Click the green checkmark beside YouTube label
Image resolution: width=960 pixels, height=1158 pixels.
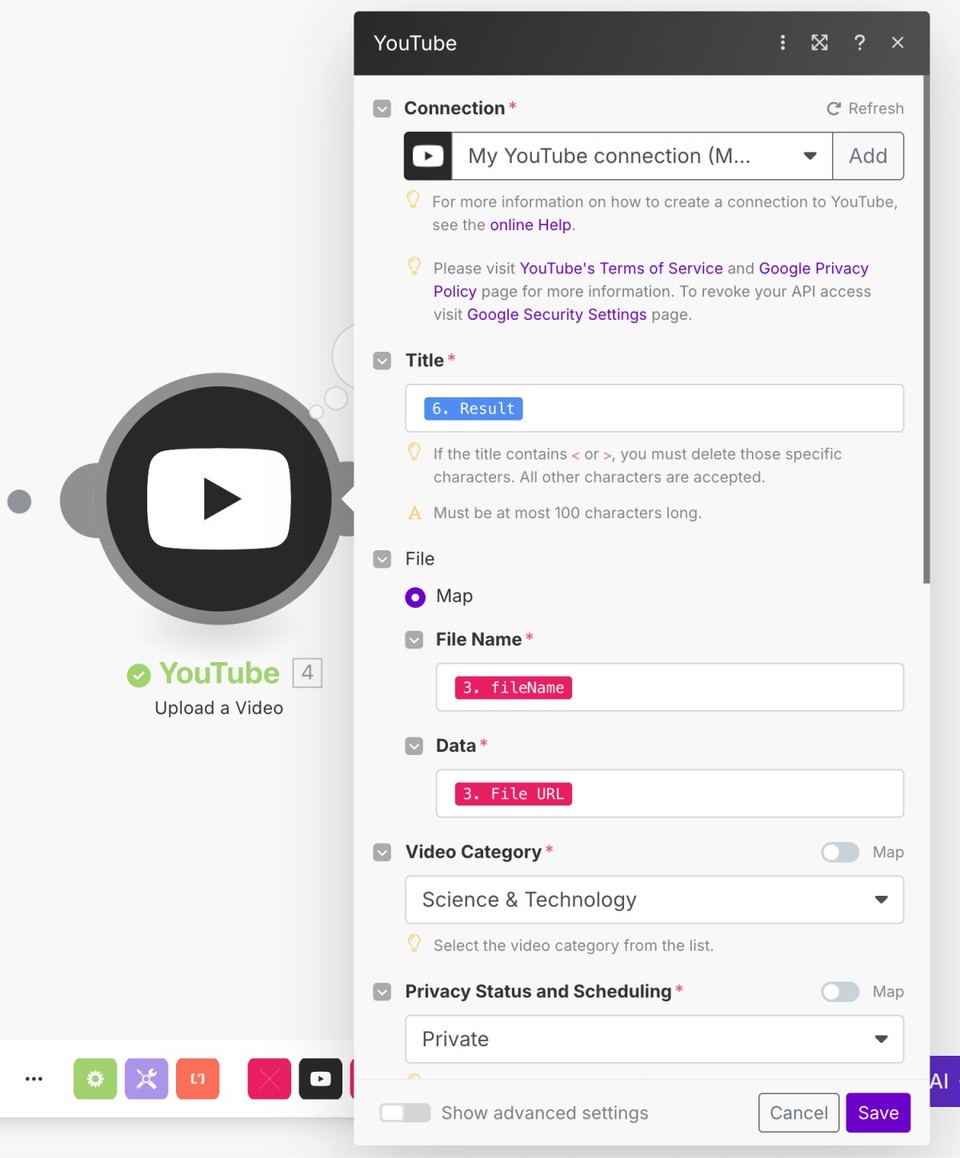[x=138, y=675]
